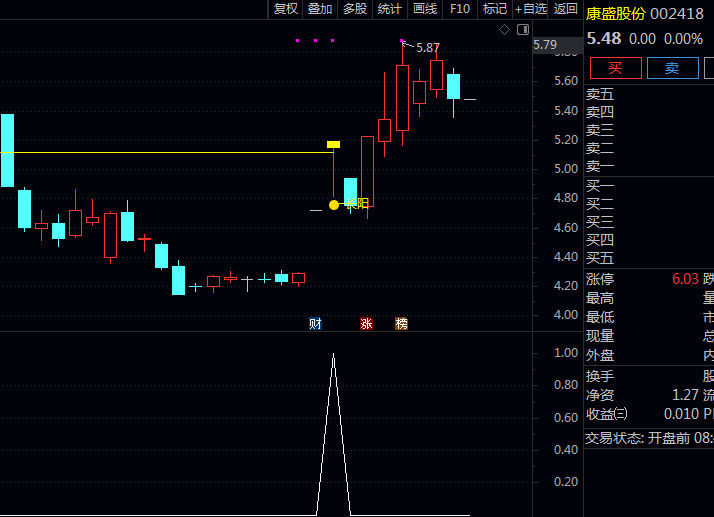Click the 净资 value 1.27

point(685,395)
